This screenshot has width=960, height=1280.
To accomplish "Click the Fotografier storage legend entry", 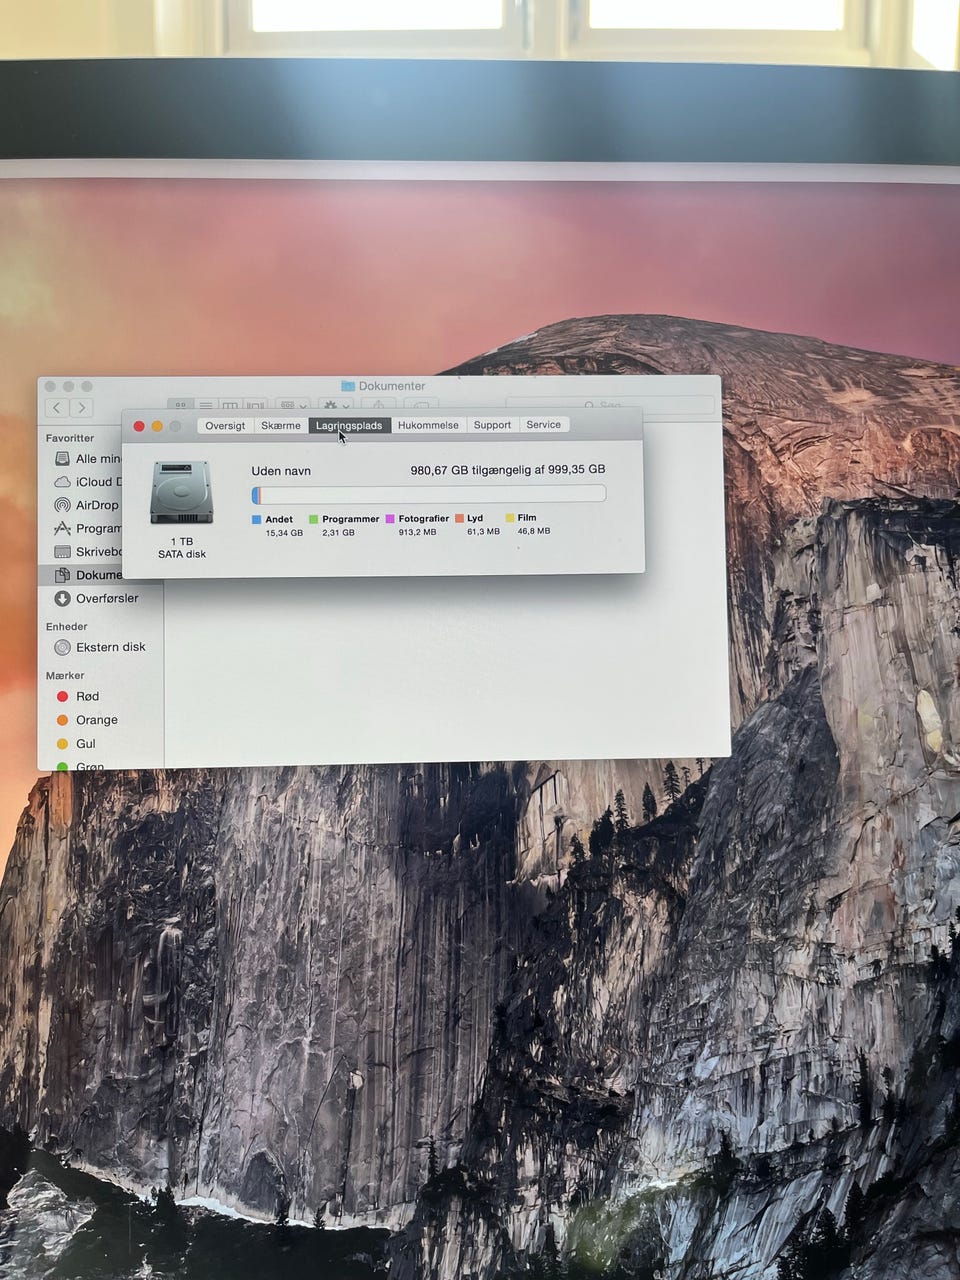I will point(418,525).
